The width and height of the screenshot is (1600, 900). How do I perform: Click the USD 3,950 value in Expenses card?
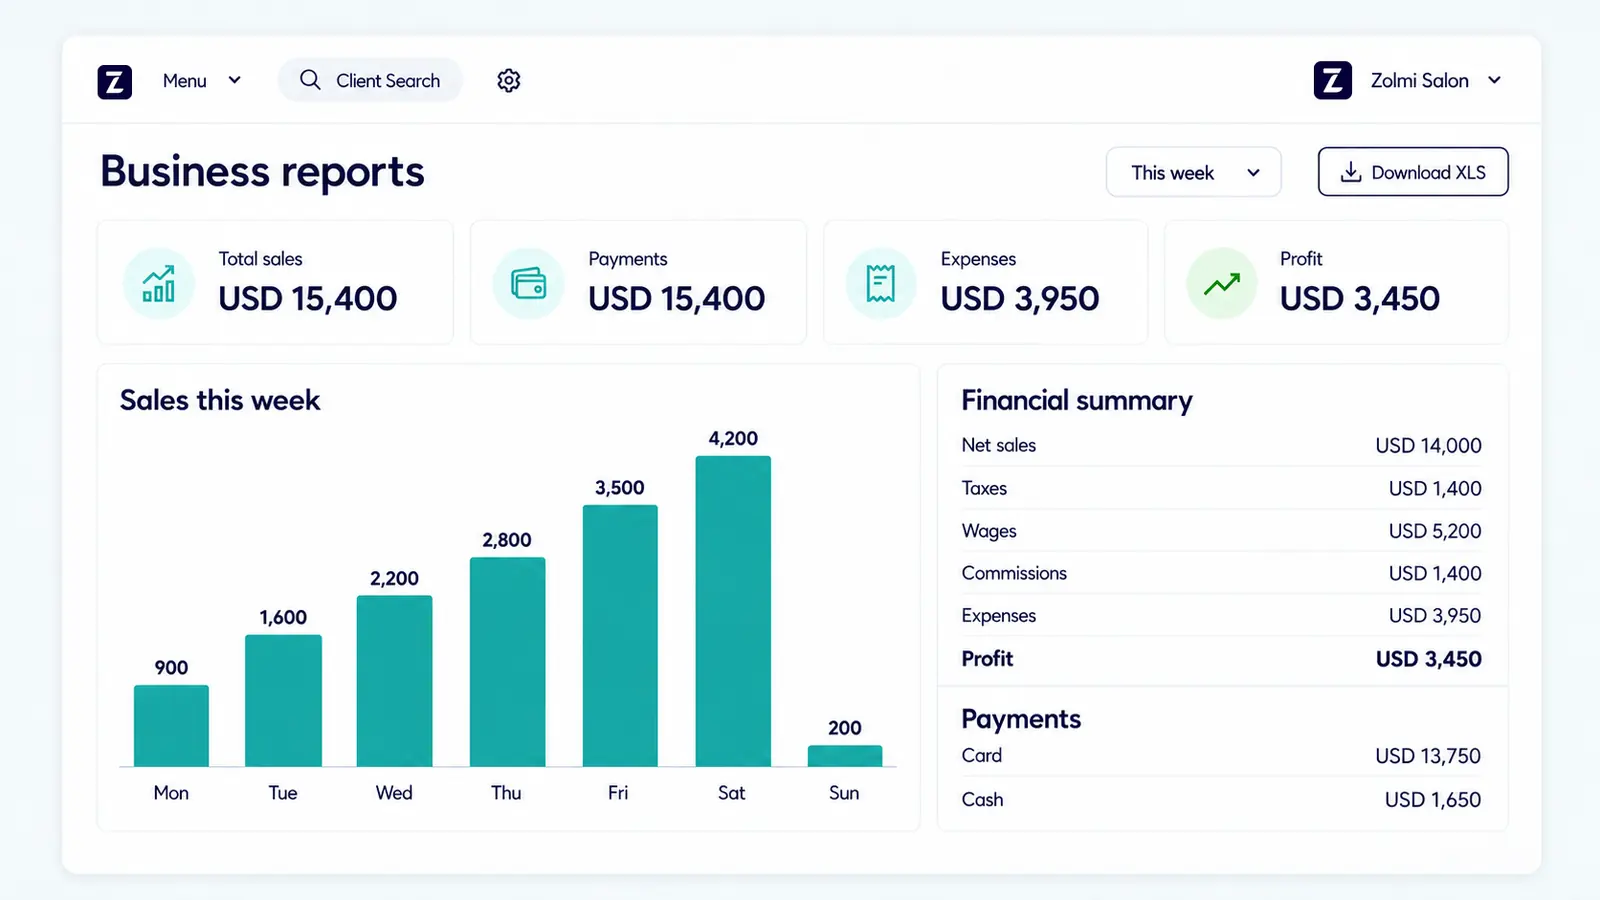1020,298
